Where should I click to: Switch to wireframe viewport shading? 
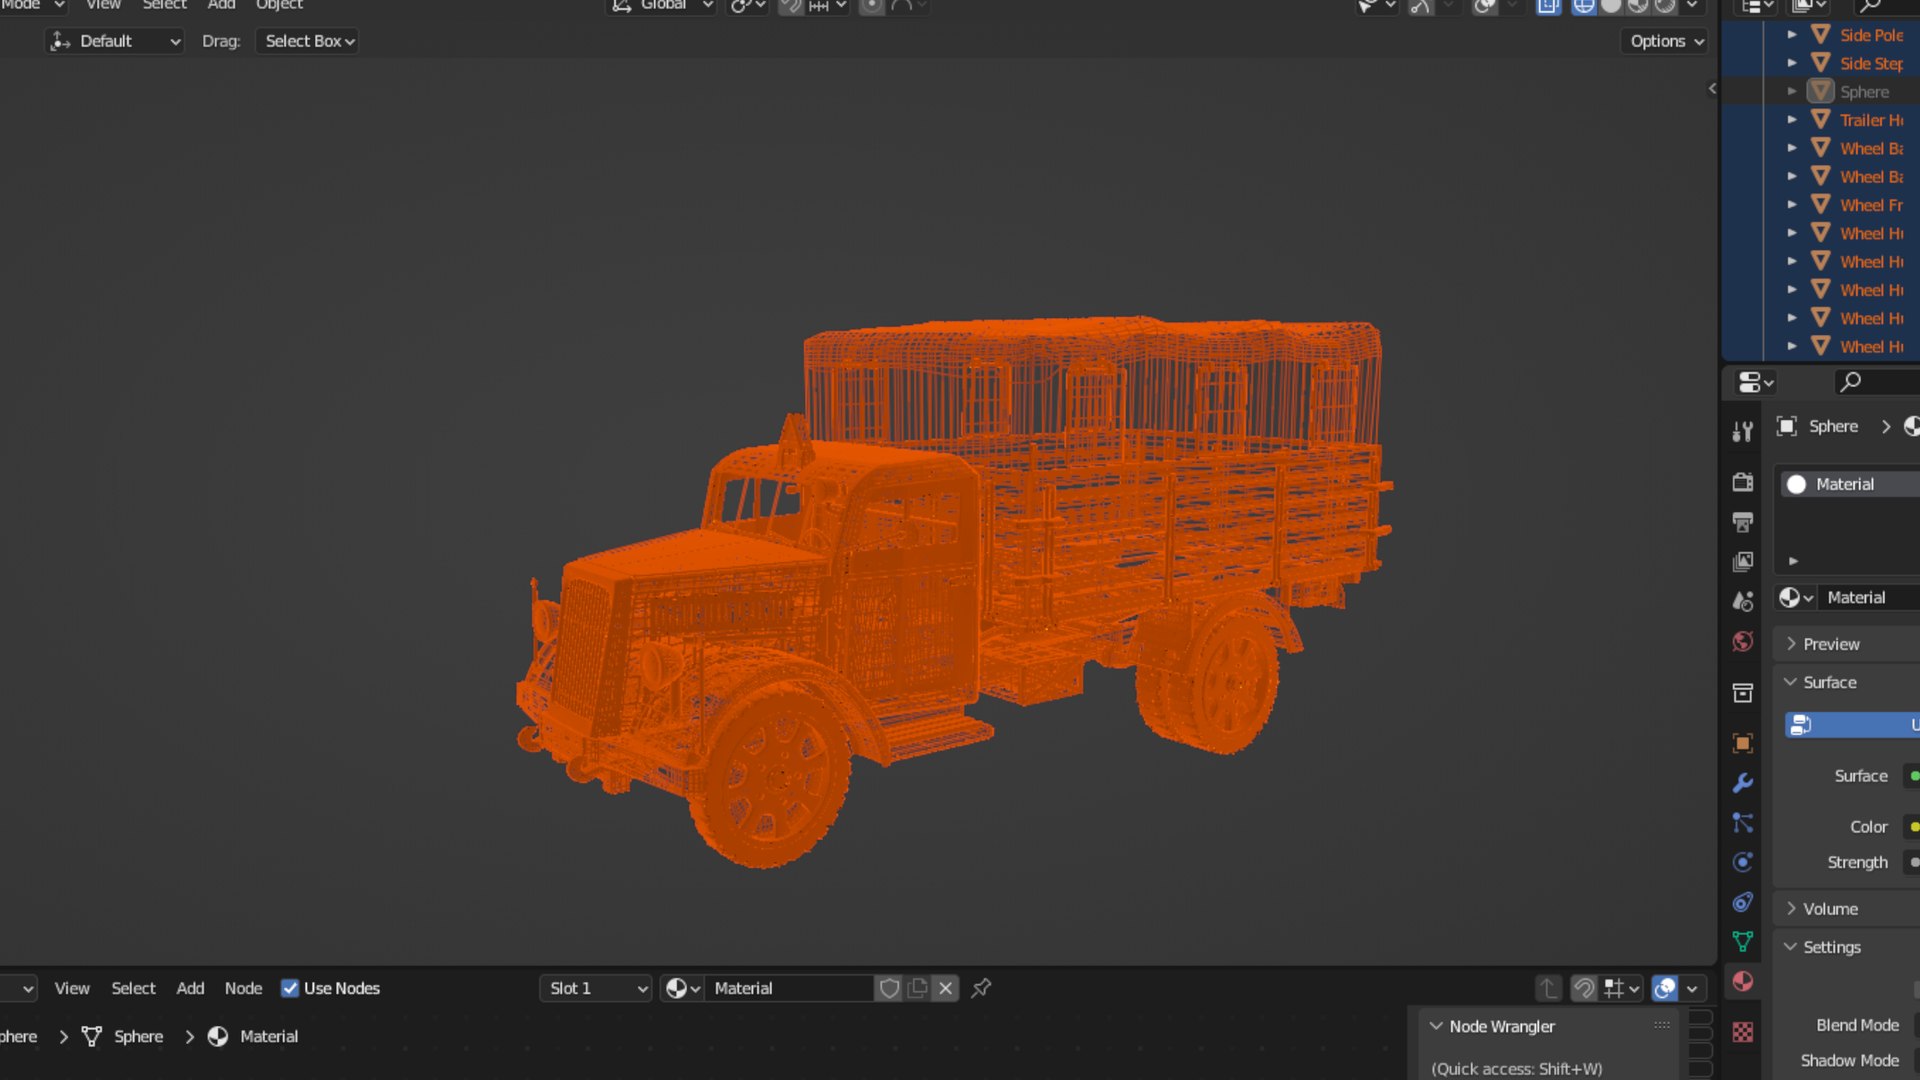click(1584, 6)
